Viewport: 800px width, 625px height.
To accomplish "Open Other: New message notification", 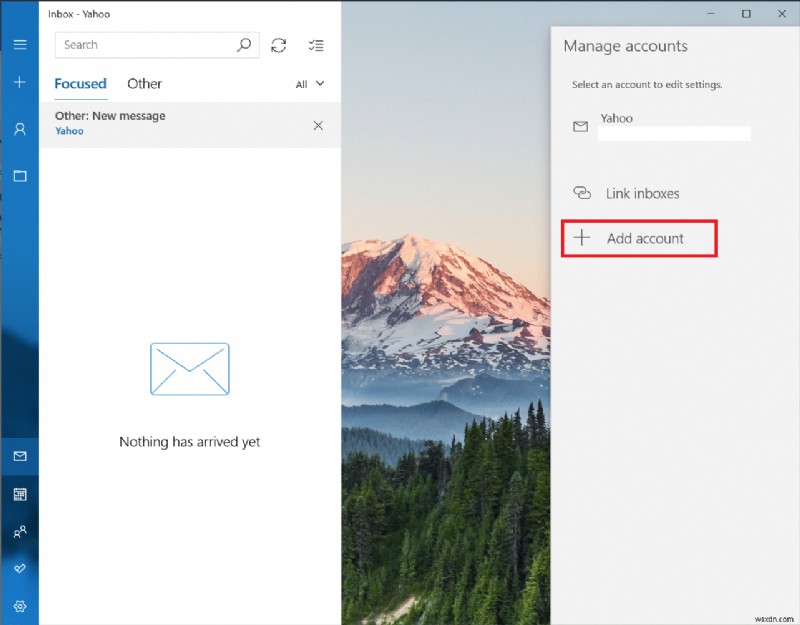I will [x=190, y=125].
